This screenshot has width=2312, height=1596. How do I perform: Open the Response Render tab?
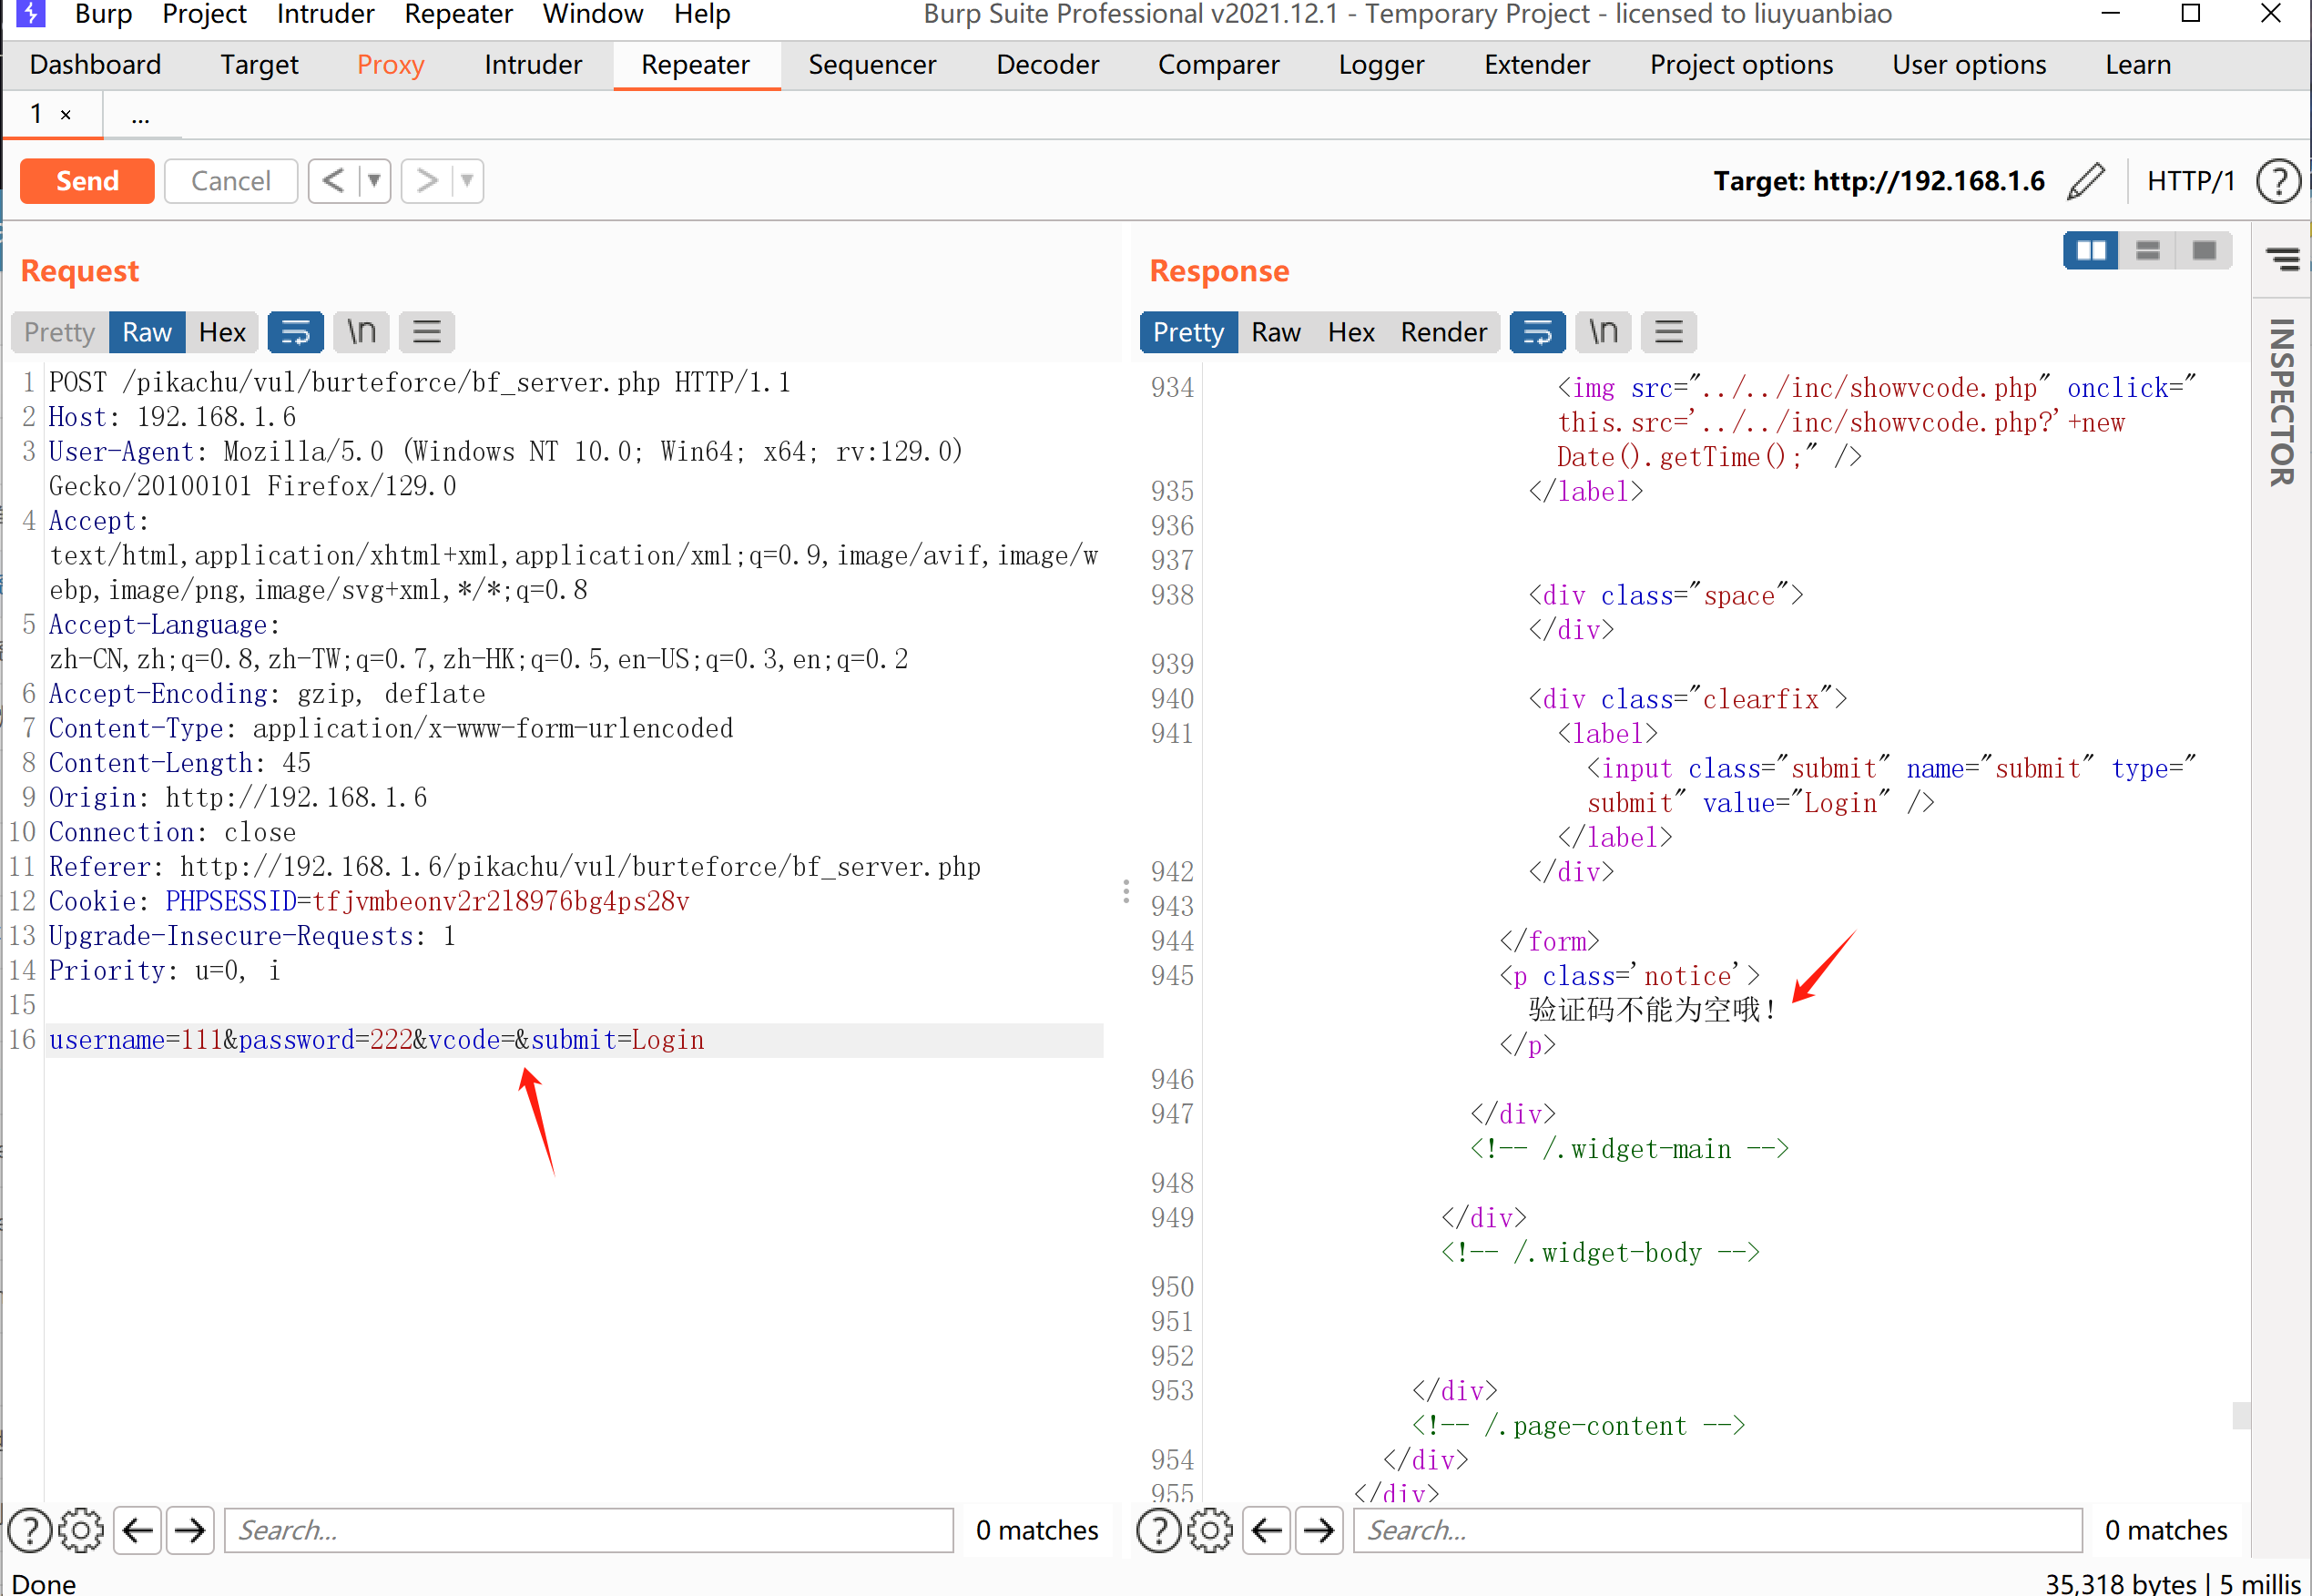[1443, 332]
